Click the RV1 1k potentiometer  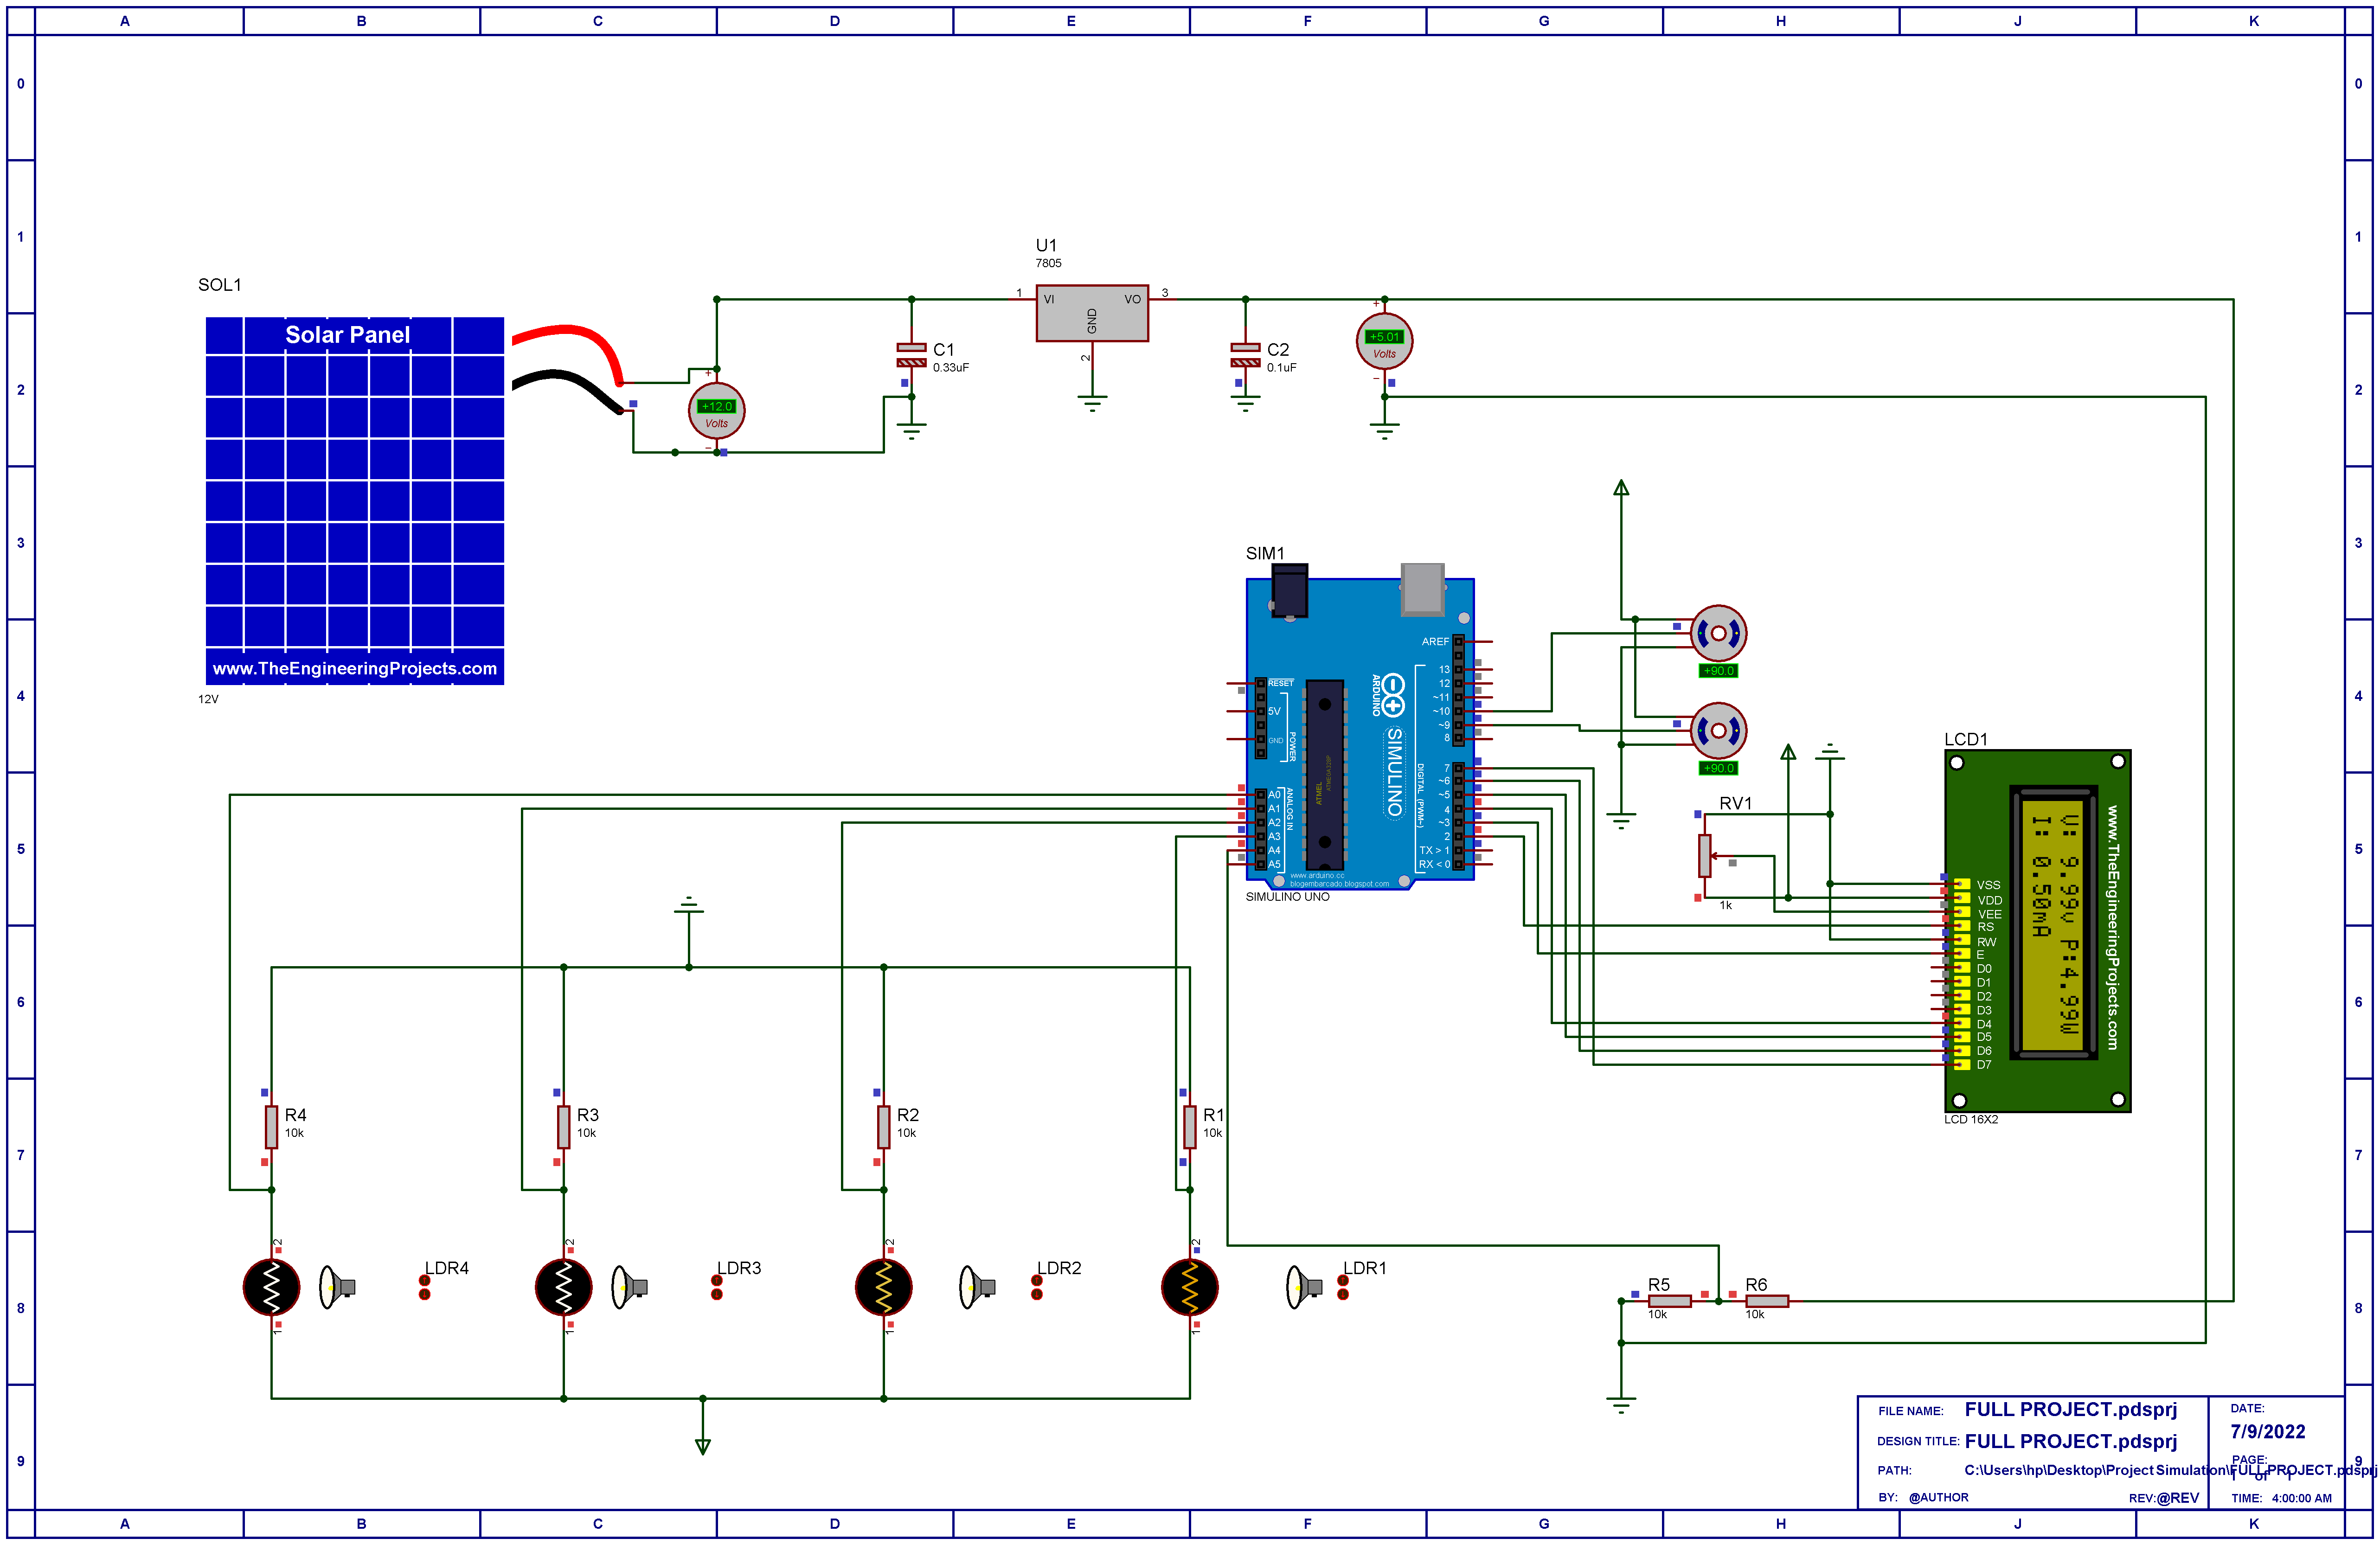[1704, 856]
